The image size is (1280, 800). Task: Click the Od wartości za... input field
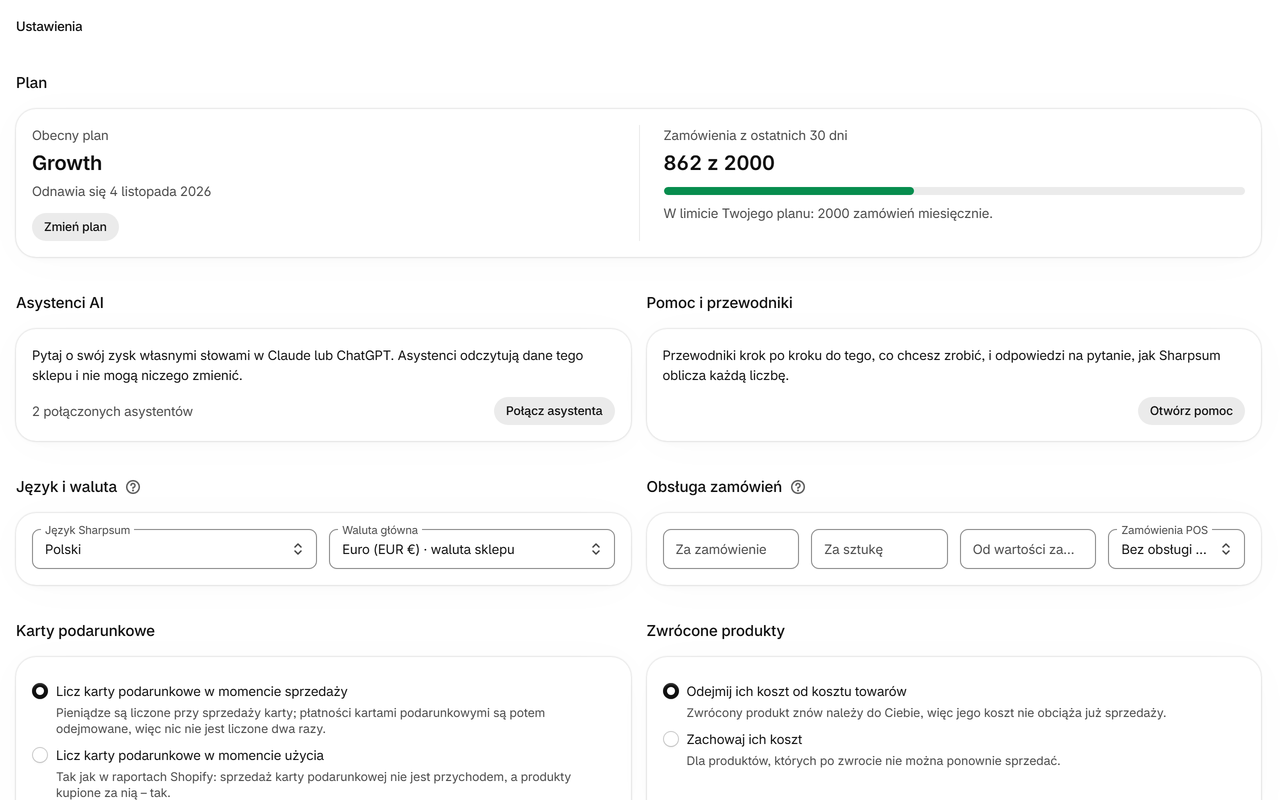point(1028,549)
